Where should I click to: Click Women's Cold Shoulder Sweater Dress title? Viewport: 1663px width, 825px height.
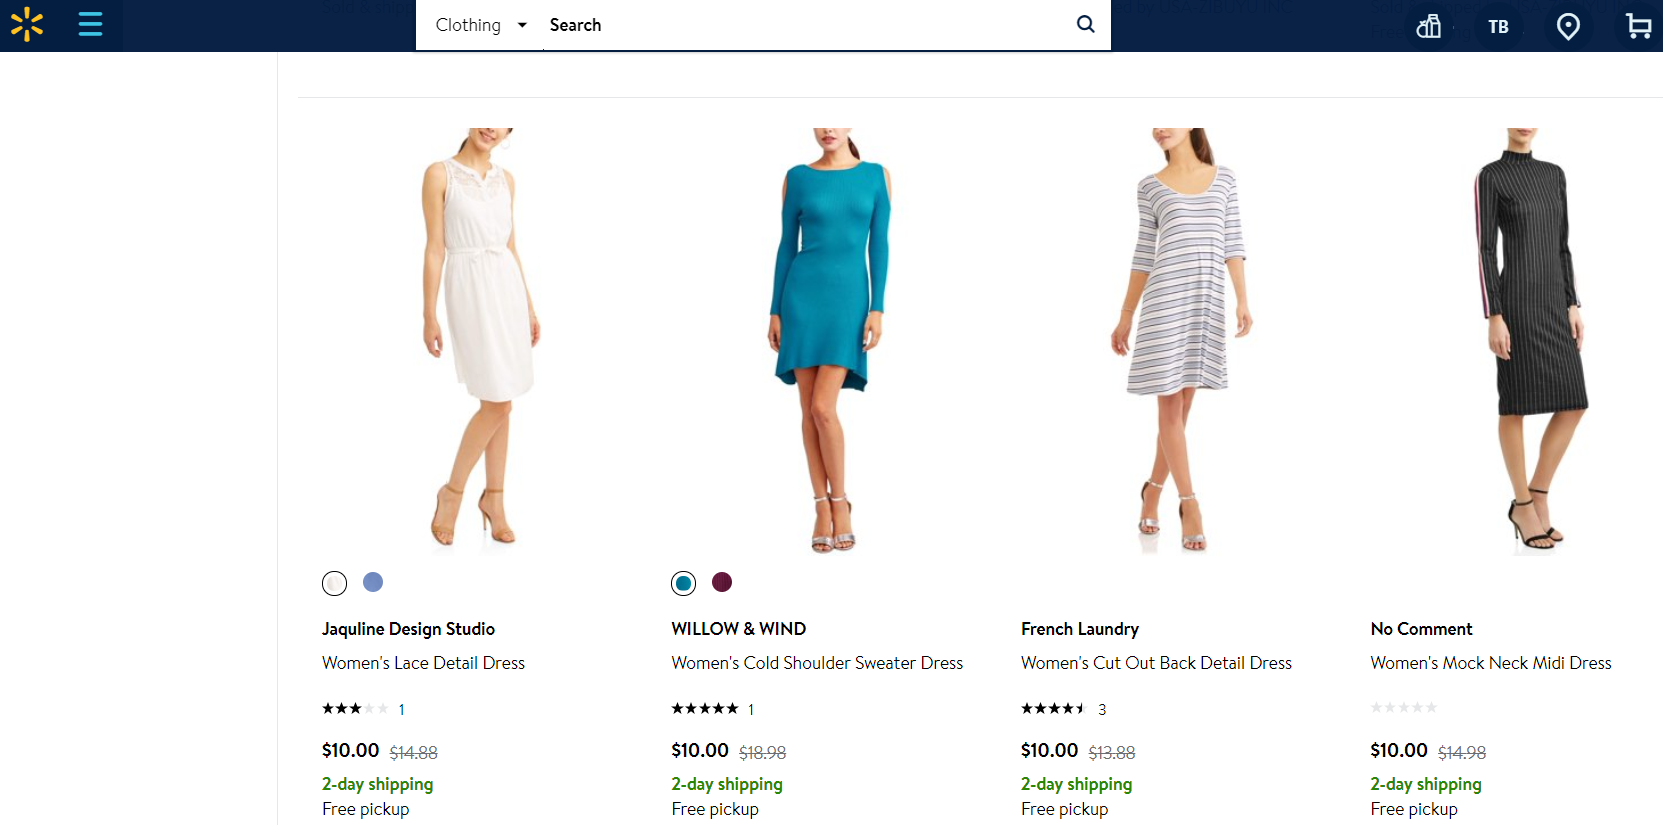[x=817, y=663]
